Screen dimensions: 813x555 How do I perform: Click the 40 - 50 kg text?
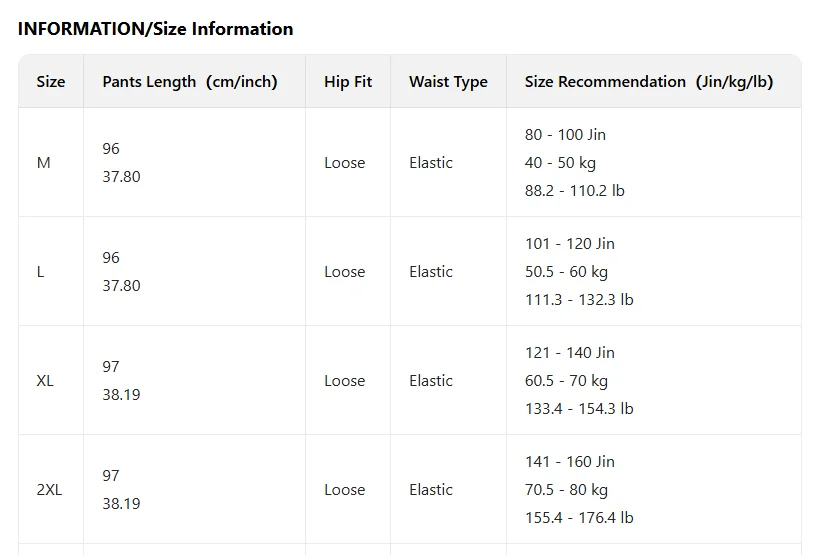(560, 163)
